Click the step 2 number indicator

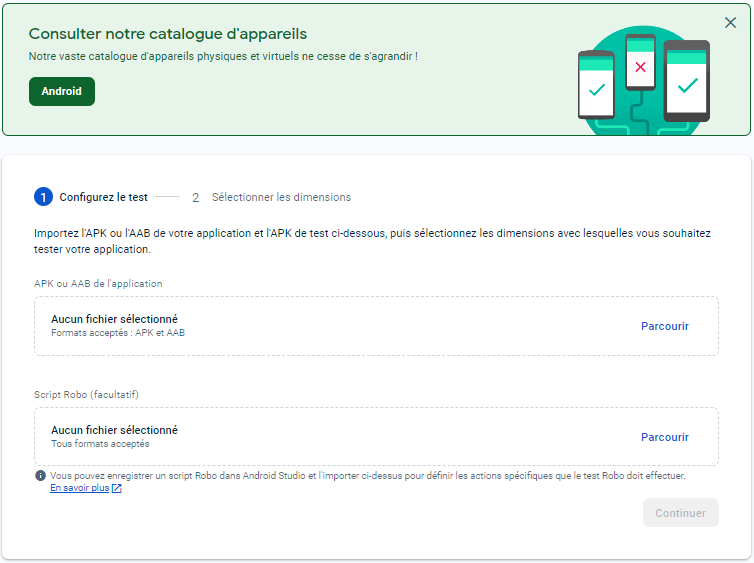coord(196,198)
